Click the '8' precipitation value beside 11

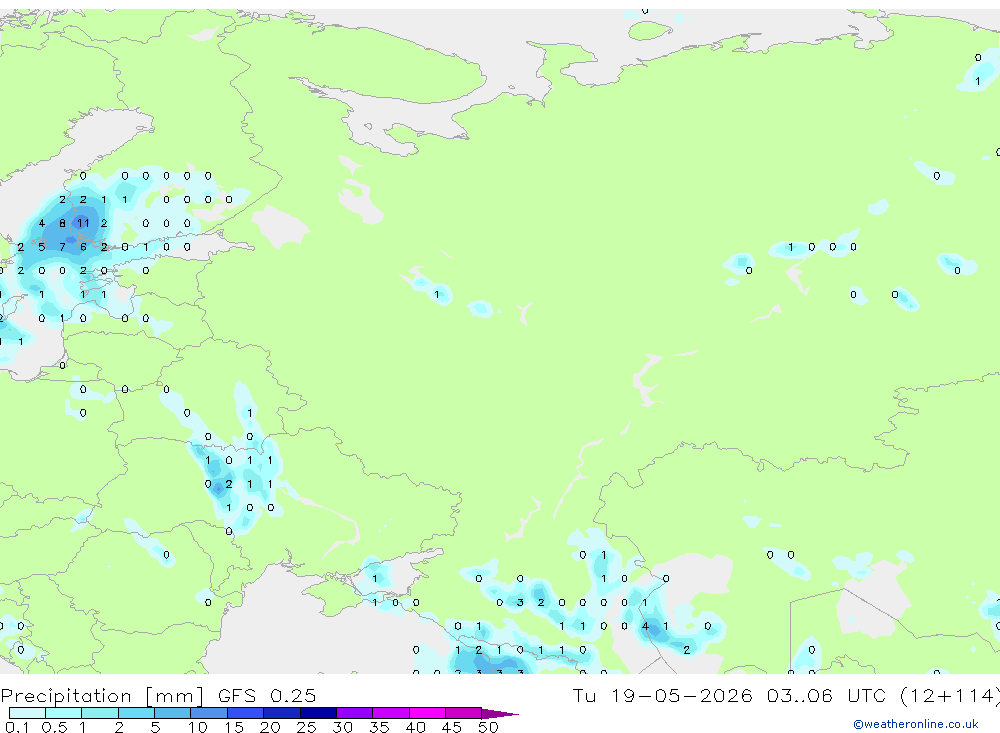pos(62,223)
